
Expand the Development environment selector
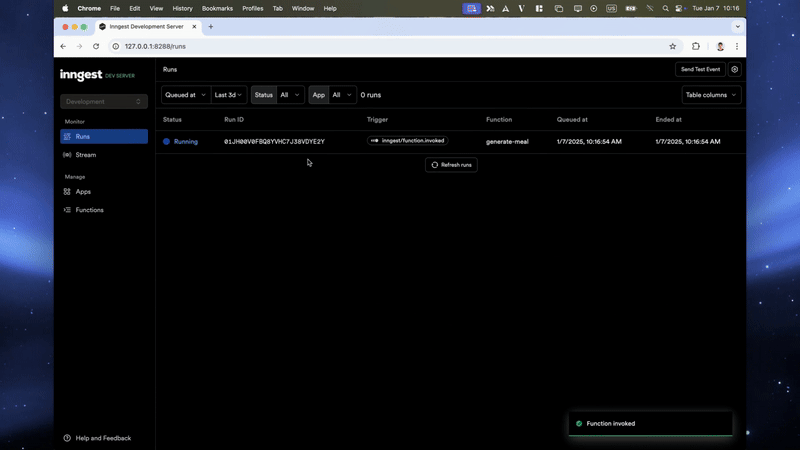point(104,101)
